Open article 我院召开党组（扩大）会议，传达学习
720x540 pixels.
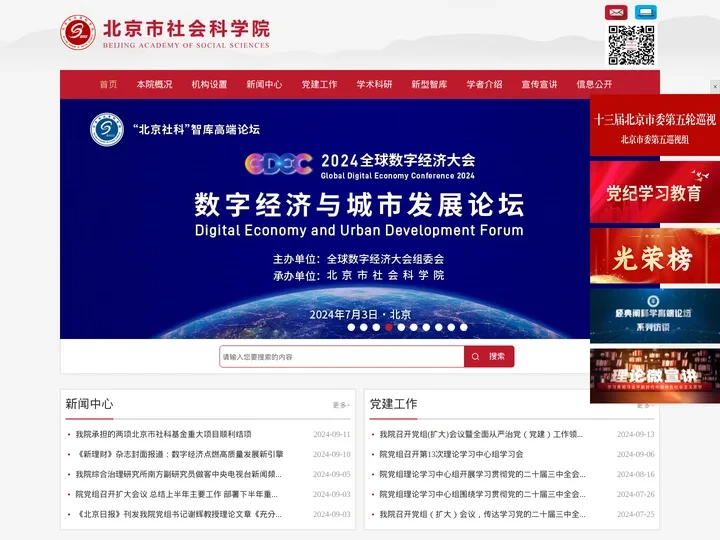pyautogui.click(x=482, y=514)
